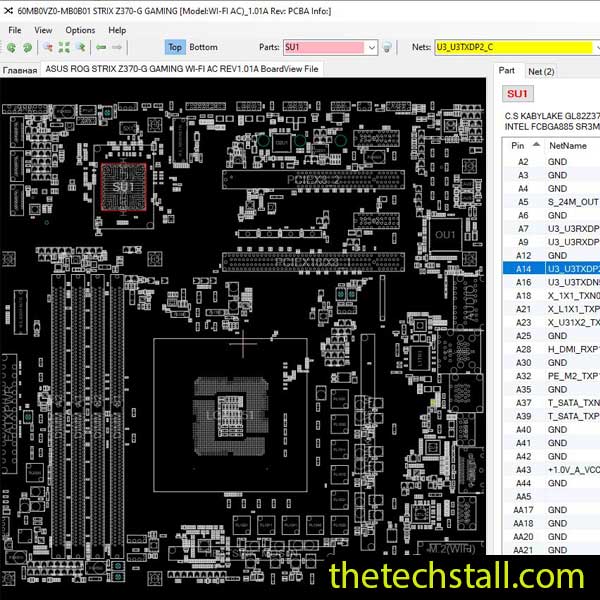
Task: Click the magnifier toolbar icon with green arrow, right of the fit-to-window icon
Action: (81, 47)
